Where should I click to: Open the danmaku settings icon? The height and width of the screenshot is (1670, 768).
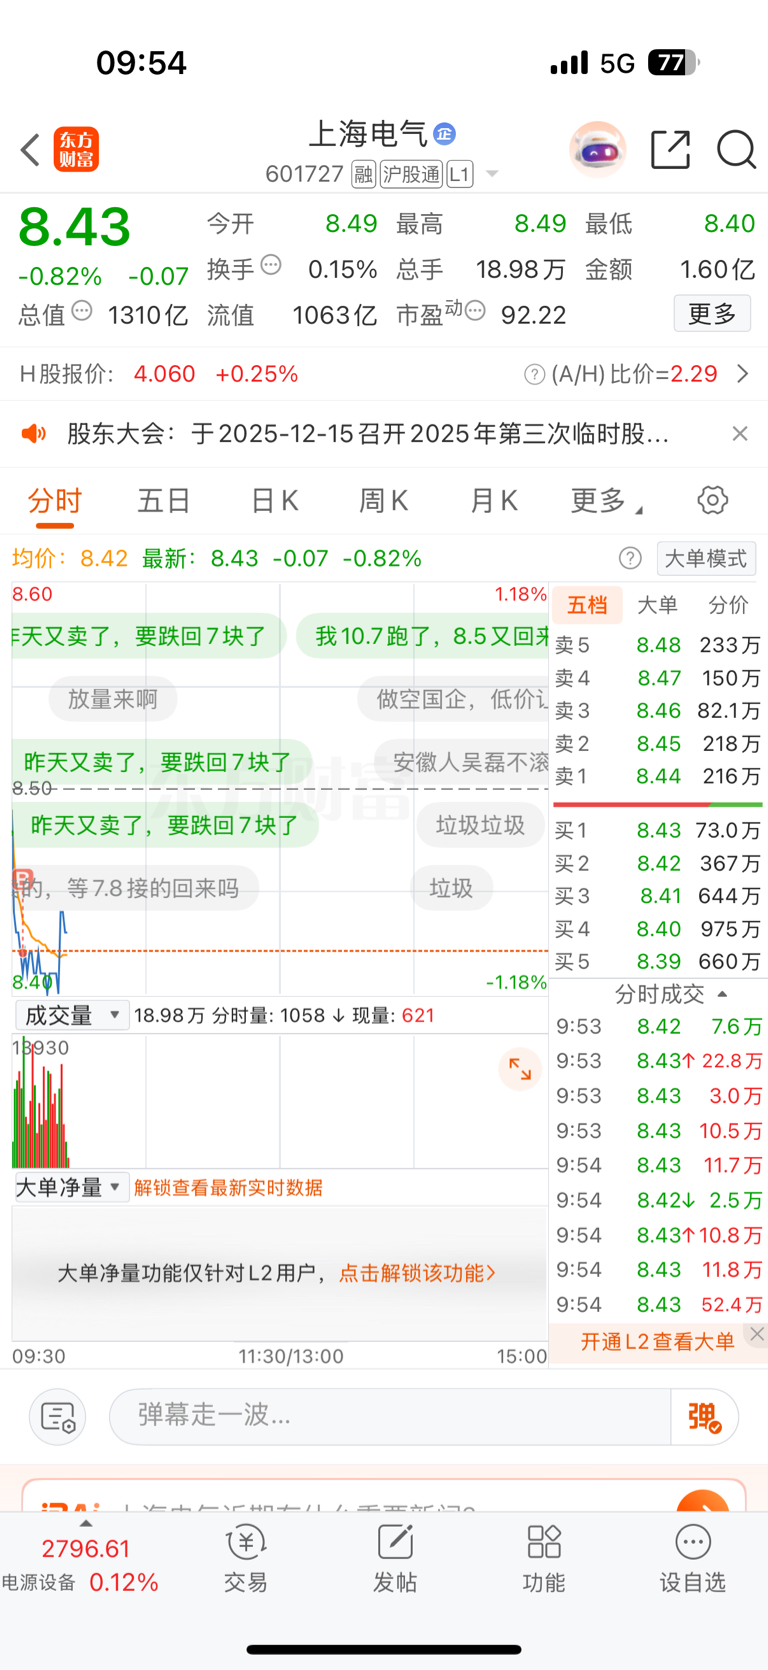(57, 1416)
